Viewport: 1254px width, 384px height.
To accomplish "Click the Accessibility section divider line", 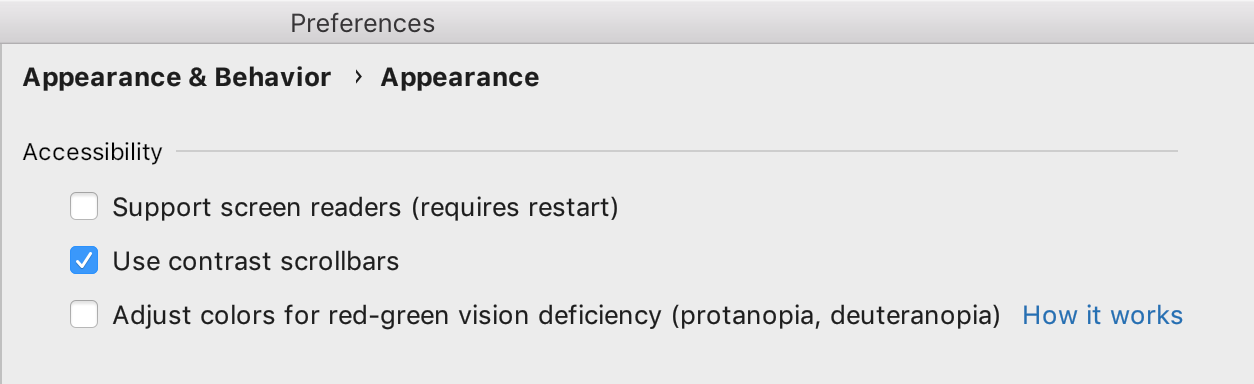I will (x=677, y=152).
